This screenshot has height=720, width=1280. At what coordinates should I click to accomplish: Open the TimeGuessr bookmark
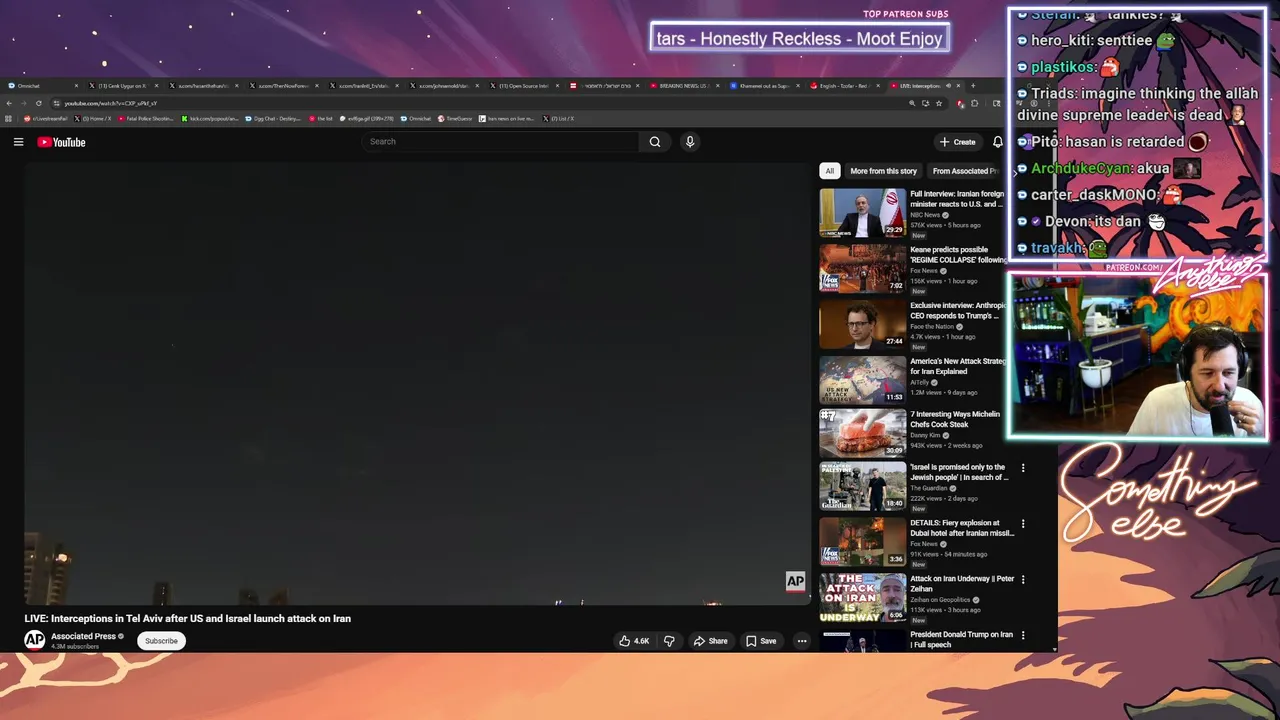[455, 119]
